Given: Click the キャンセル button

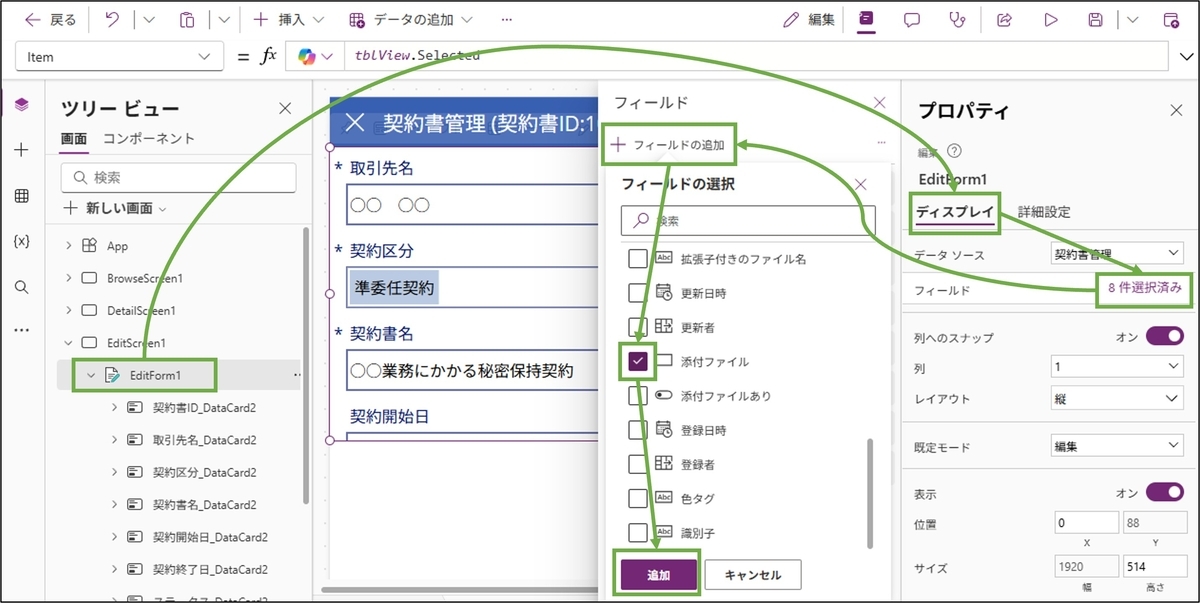Looking at the screenshot, I should click(752, 575).
